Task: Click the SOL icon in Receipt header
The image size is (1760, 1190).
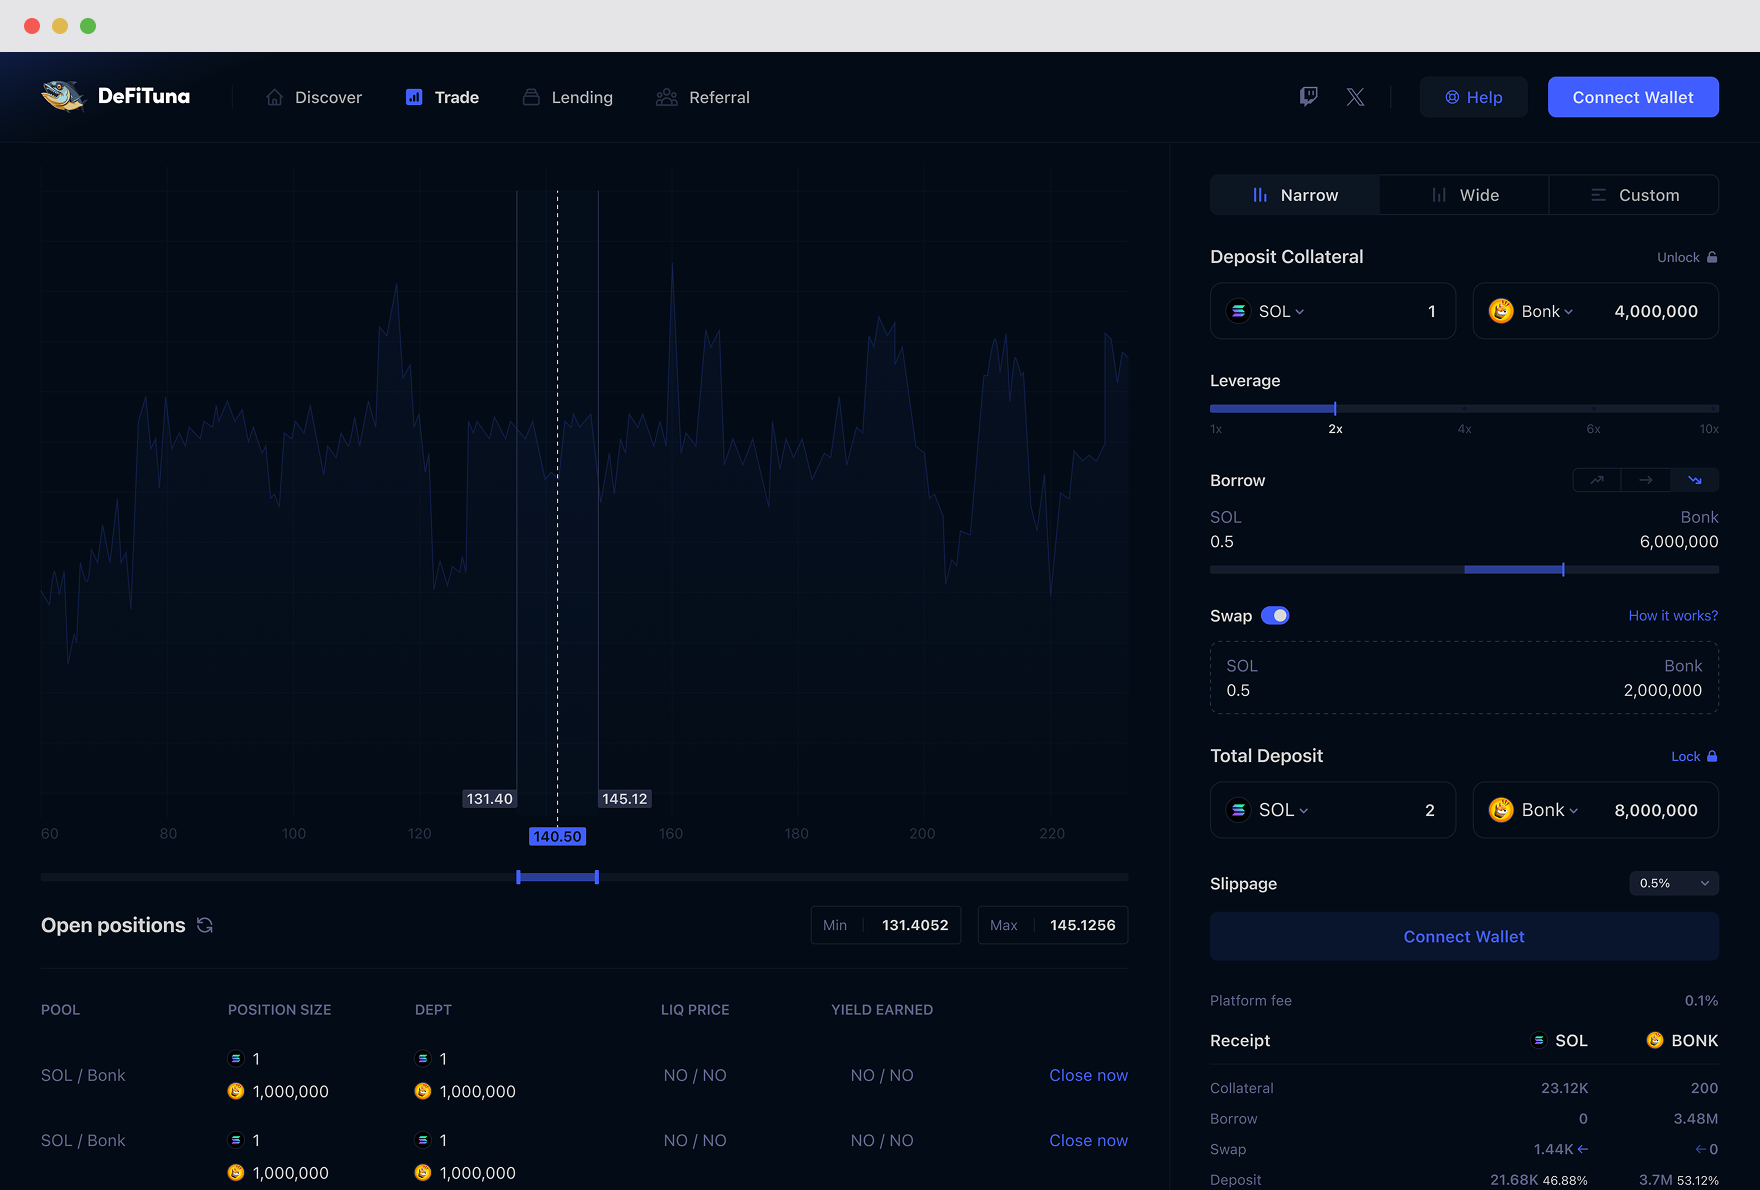Action: [1539, 1040]
